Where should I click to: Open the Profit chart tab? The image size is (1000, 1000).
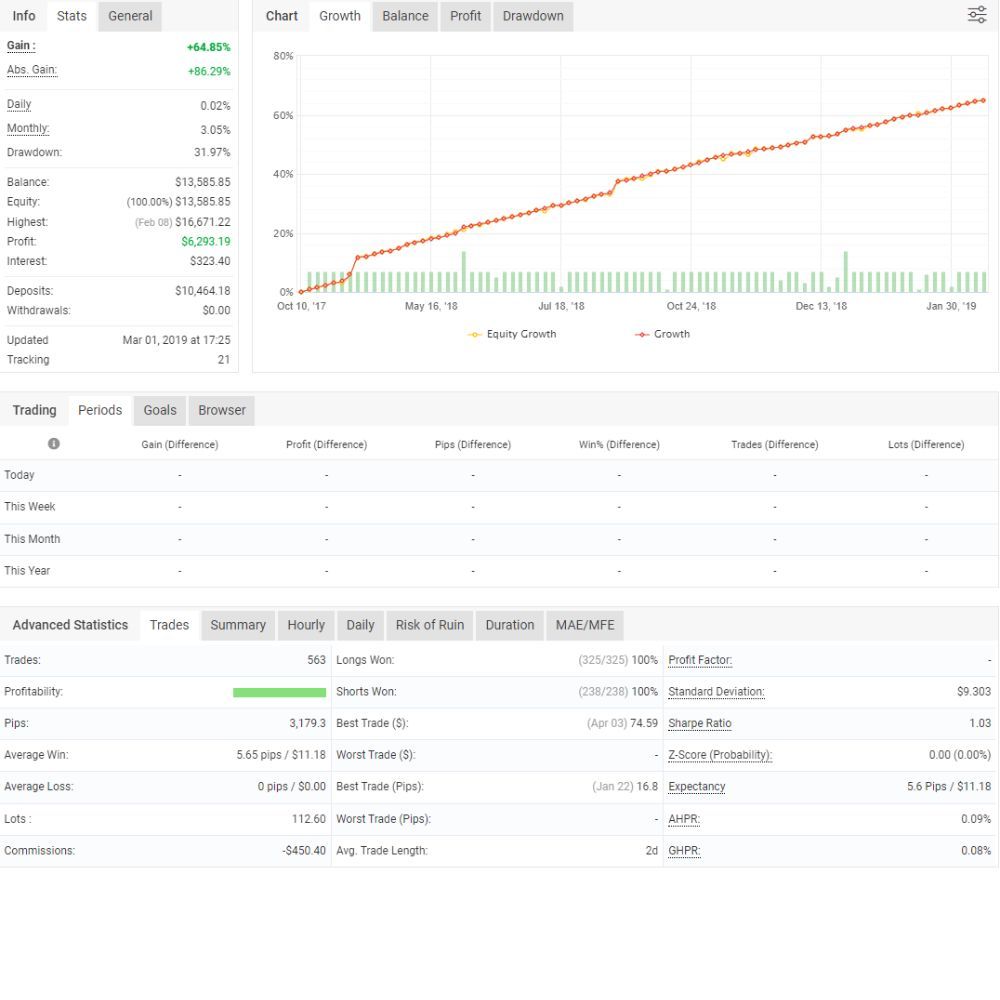pos(465,16)
